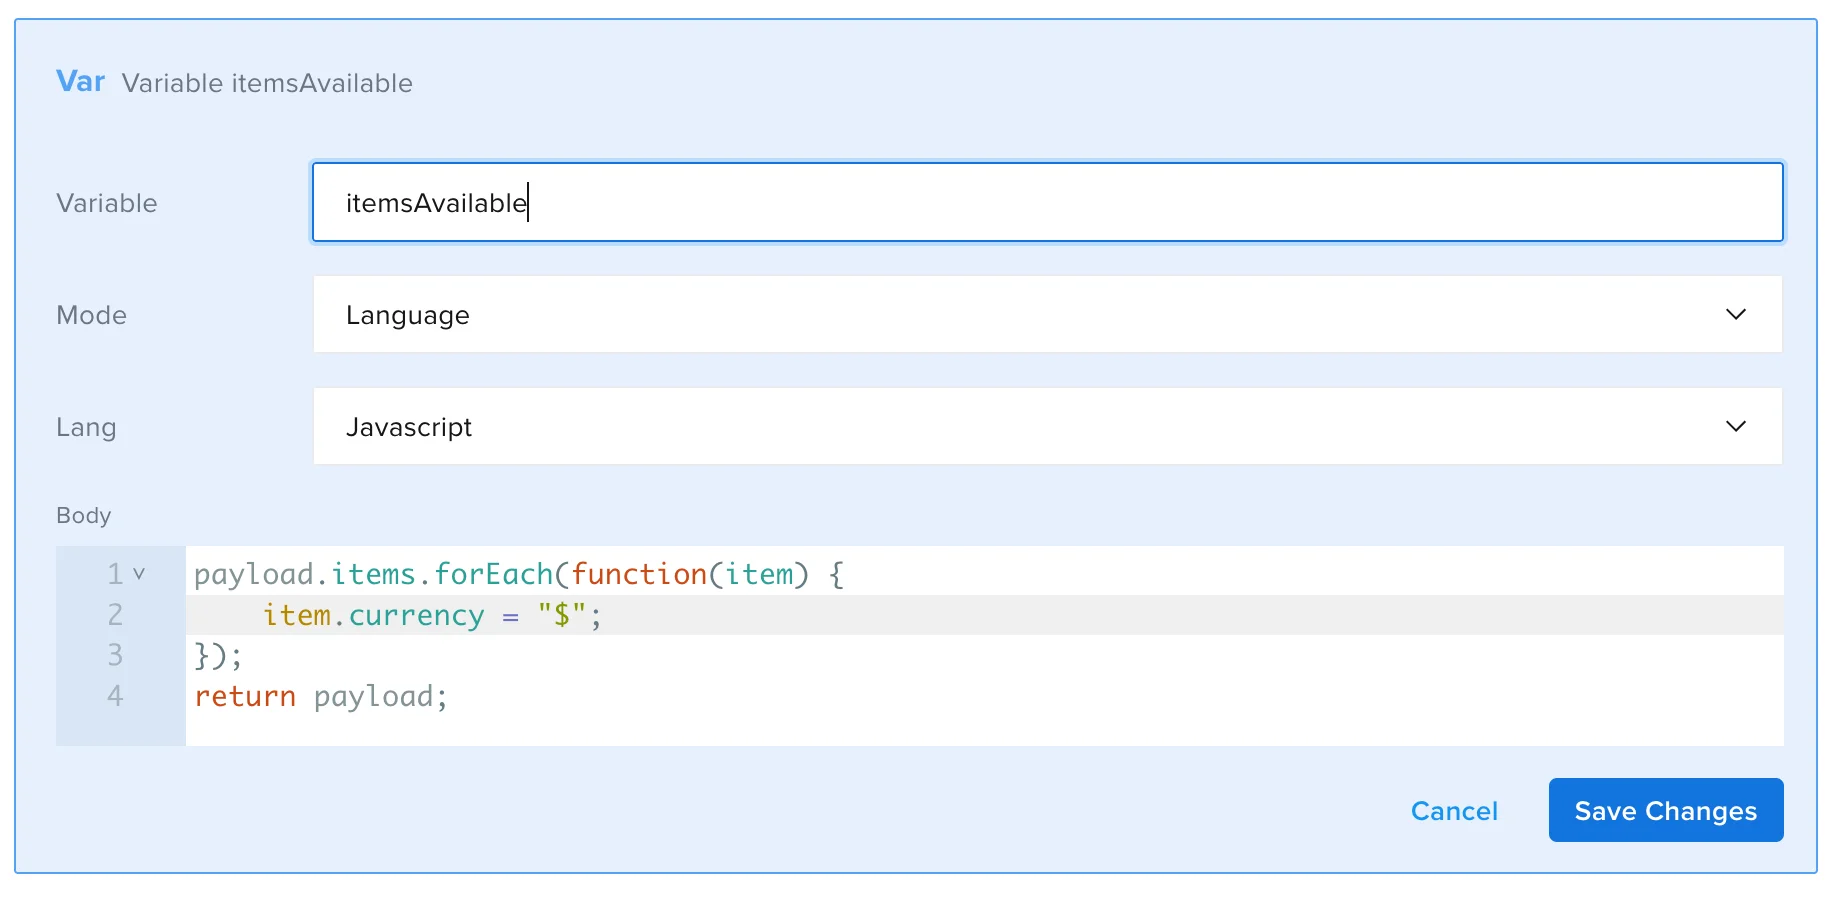
Task: Click the Var badge in the dialog header
Action: [80, 82]
